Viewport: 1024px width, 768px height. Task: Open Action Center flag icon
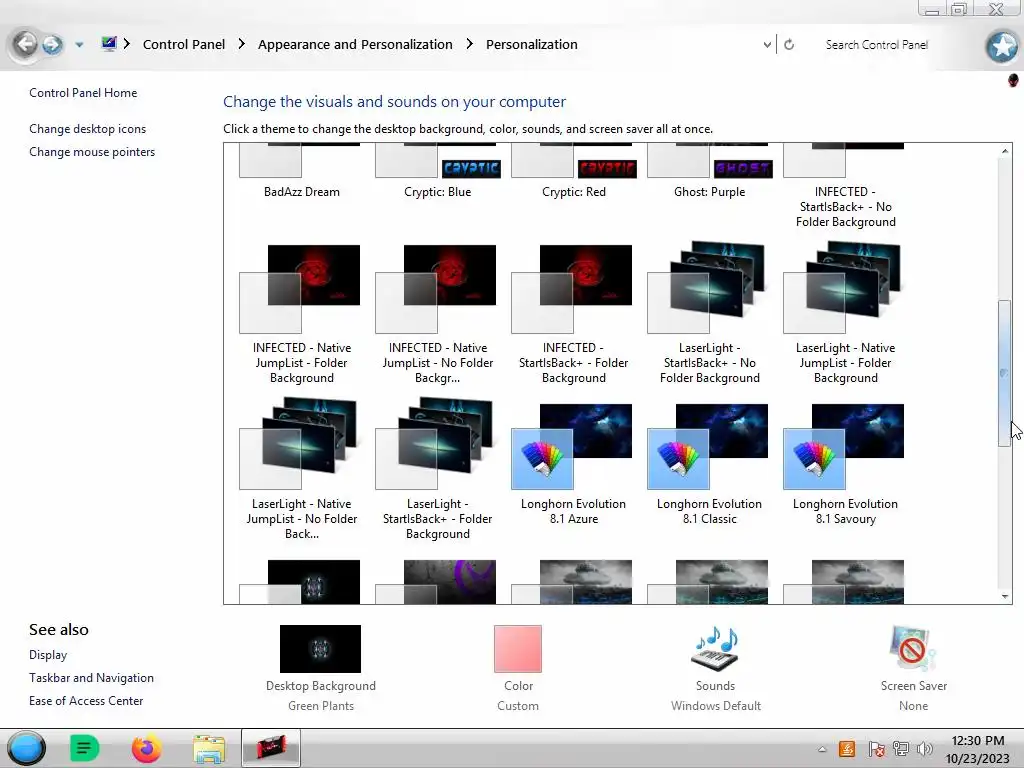876,748
